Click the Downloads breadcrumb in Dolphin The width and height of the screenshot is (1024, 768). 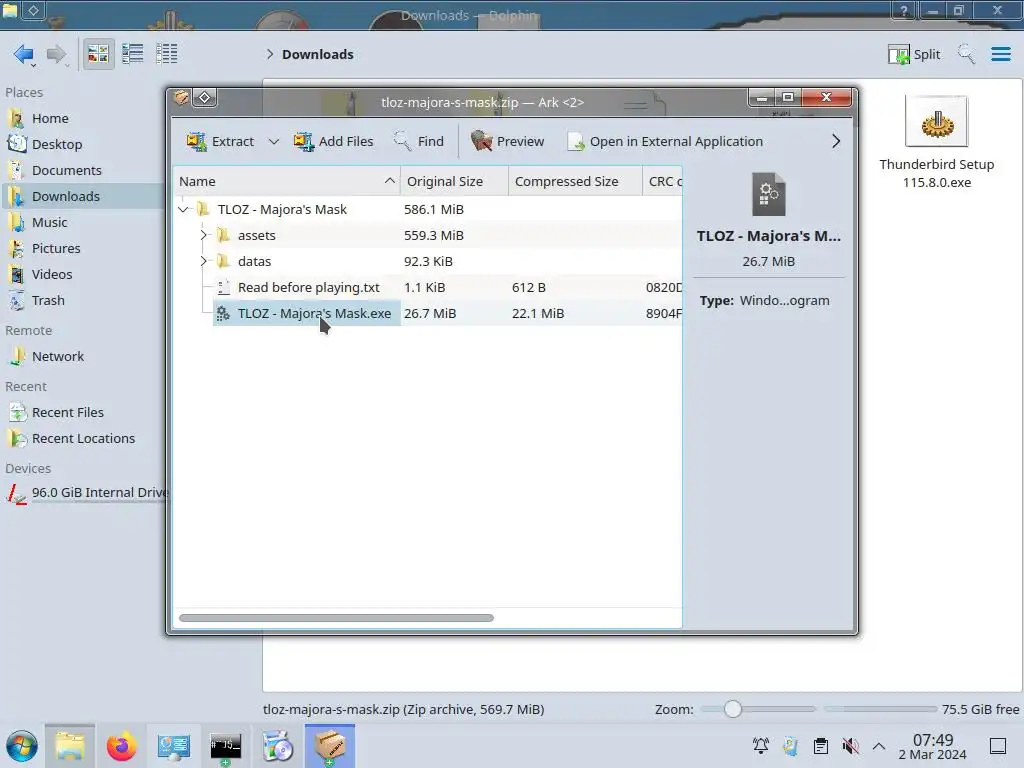click(x=318, y=54)
